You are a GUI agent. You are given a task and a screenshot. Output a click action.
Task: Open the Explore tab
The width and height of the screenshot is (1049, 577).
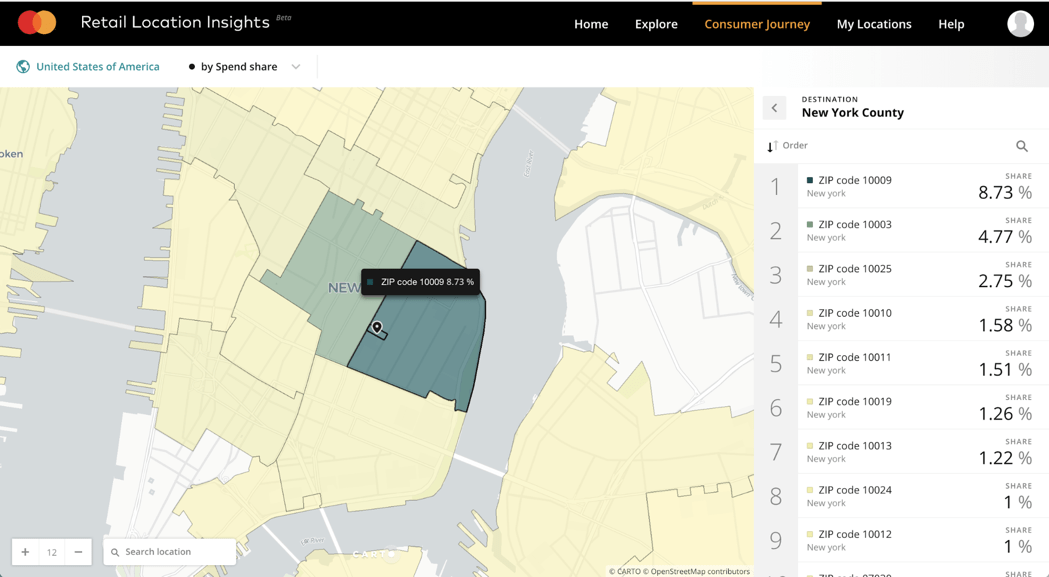pos(656,24)
